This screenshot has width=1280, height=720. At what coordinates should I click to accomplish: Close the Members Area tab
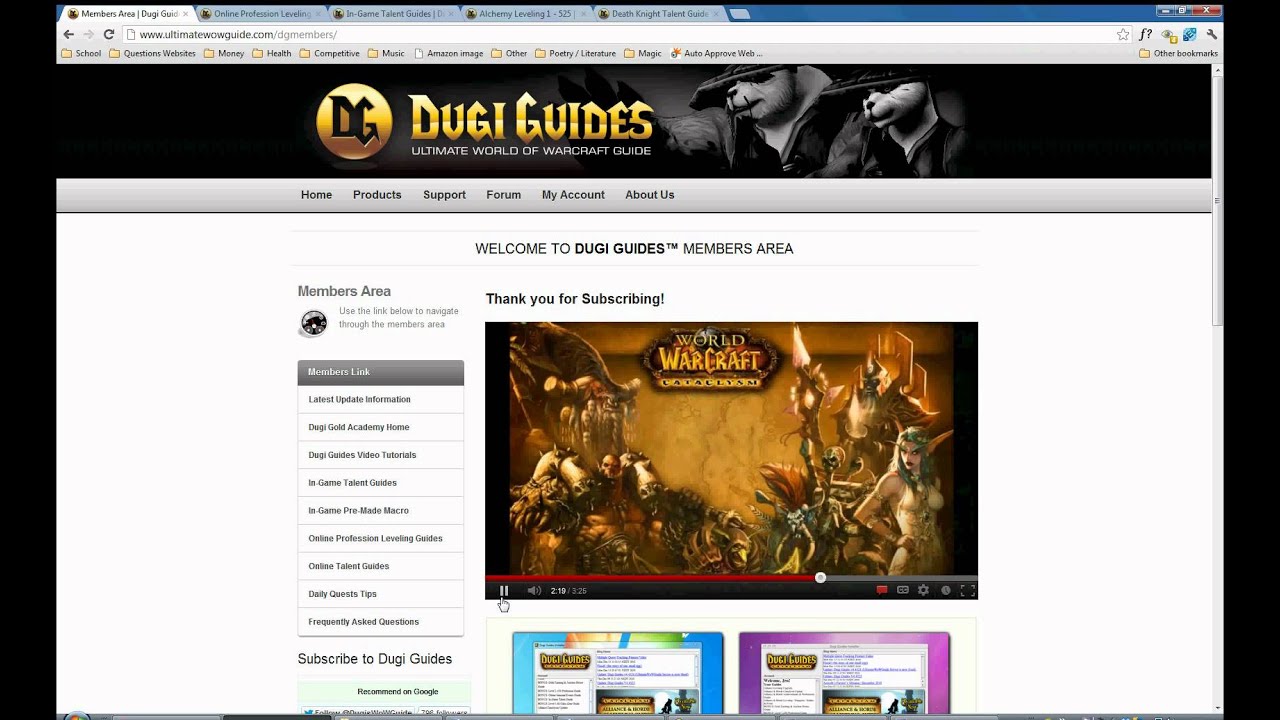point(185,14)
